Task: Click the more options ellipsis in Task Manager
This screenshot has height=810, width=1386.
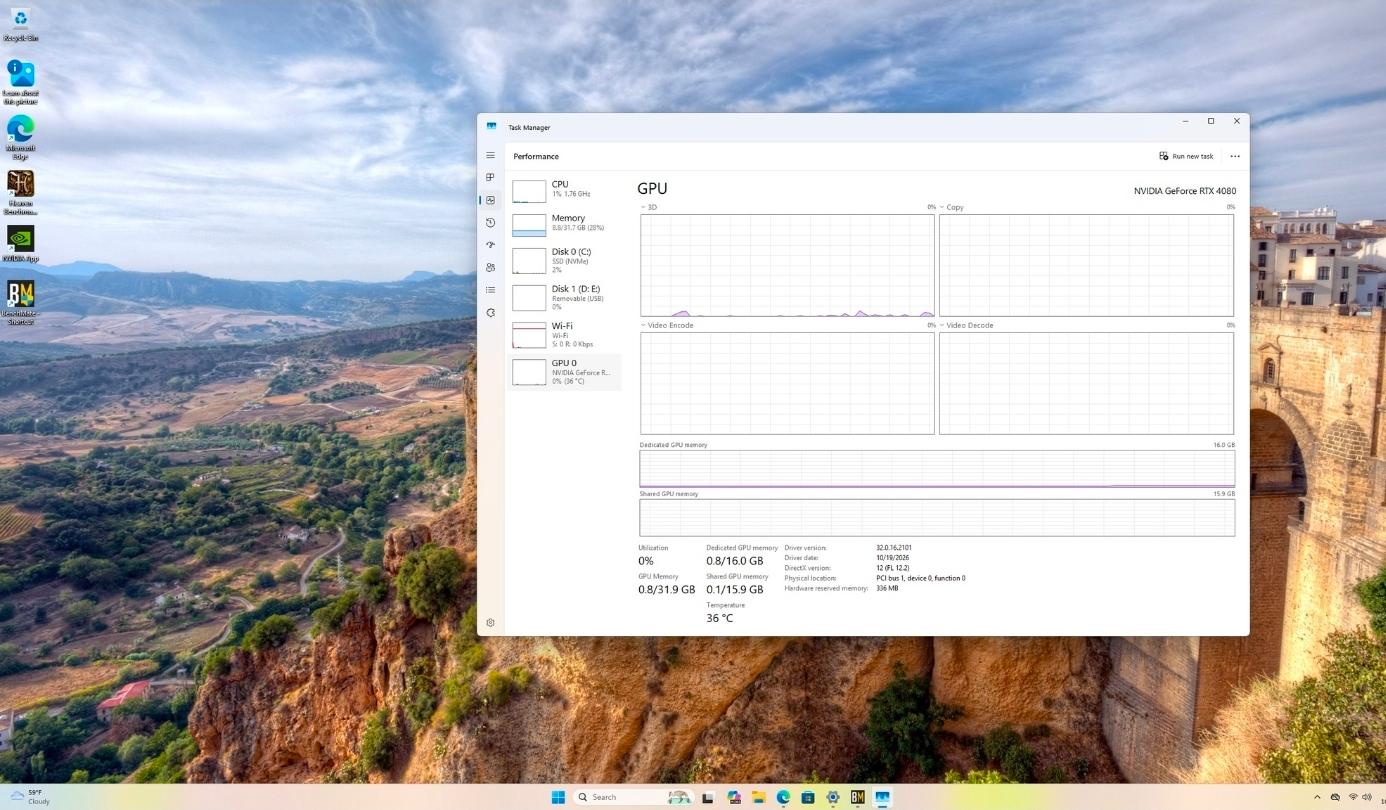Action: (1235, 156)
